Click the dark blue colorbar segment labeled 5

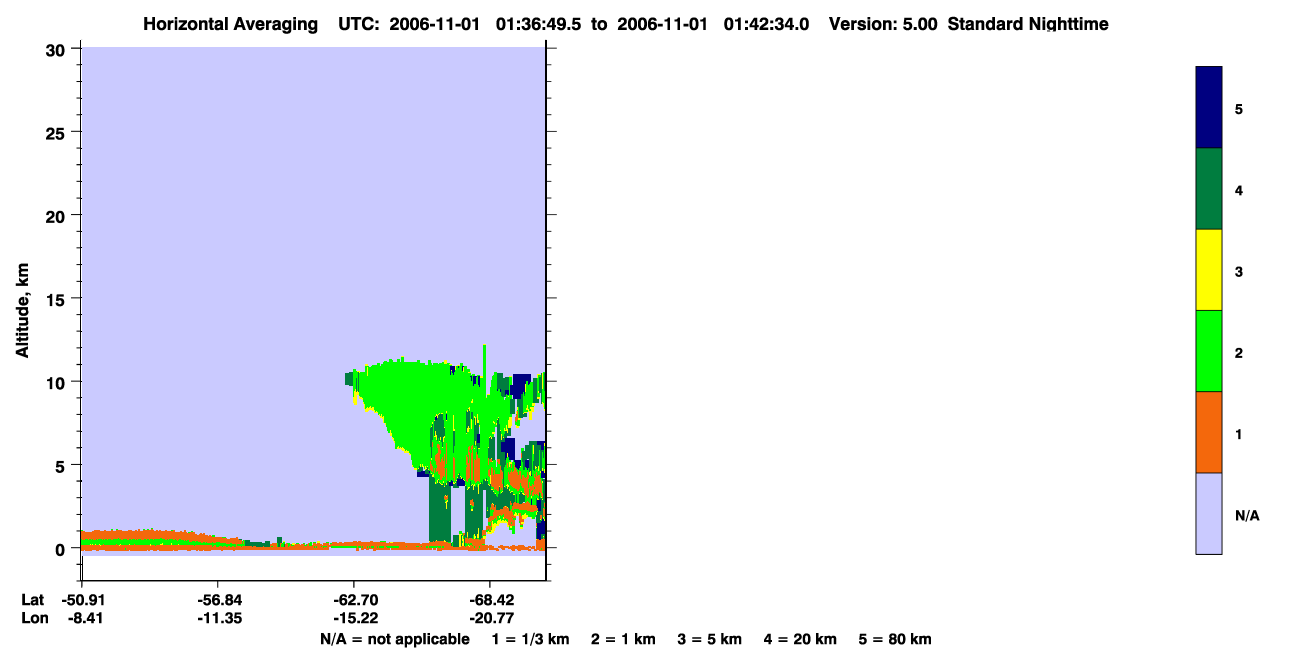pyautogui.click(x=1208, y=107)
